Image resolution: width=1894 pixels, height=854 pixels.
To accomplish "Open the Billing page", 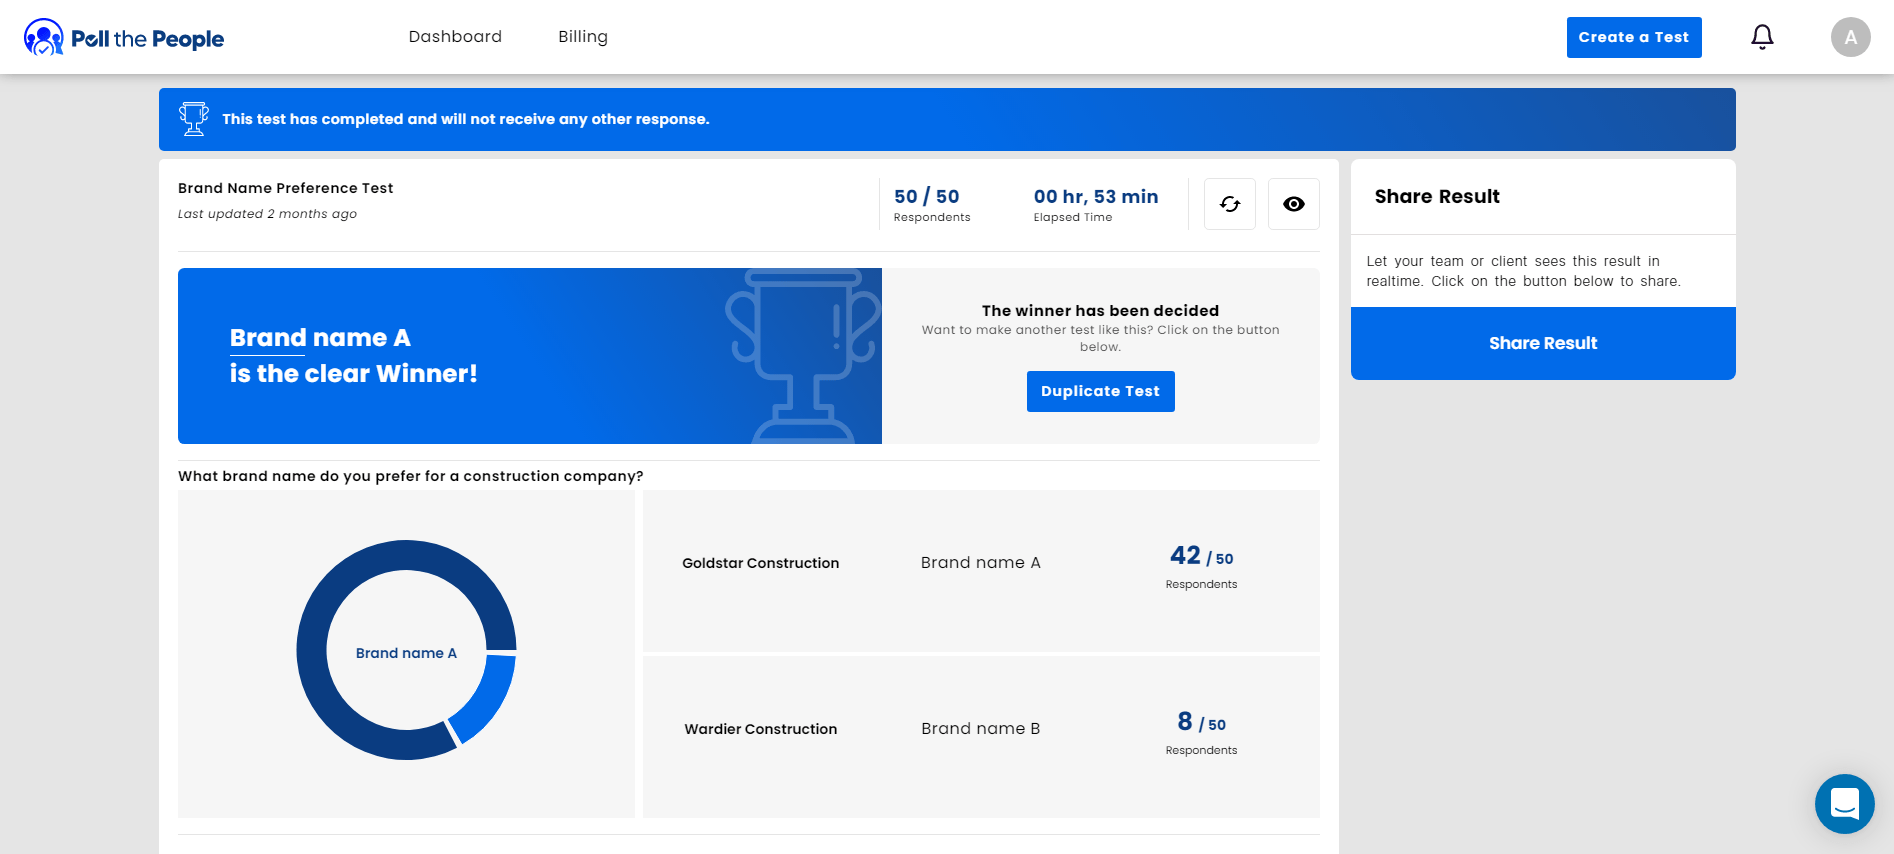I will tap(582, 37).
